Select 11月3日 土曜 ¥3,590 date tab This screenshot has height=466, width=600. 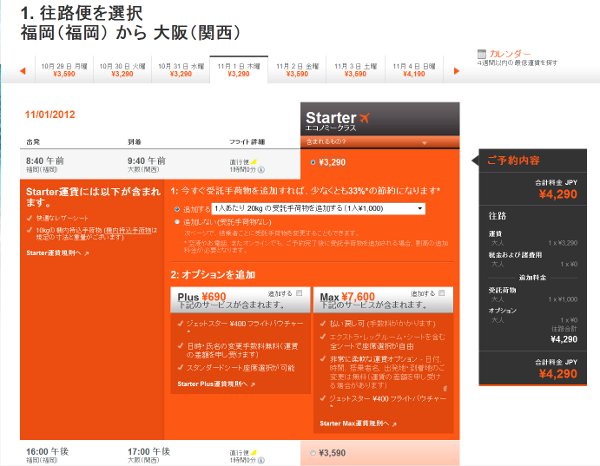(355, 70)
